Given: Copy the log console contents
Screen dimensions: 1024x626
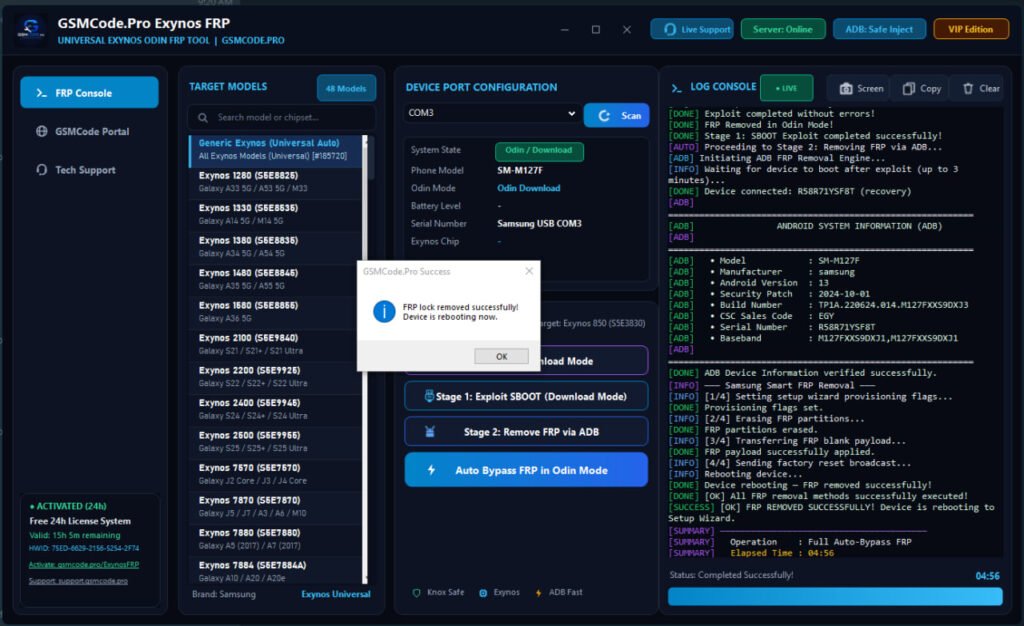Looking at the screenshot, I should tap(921, 88).
